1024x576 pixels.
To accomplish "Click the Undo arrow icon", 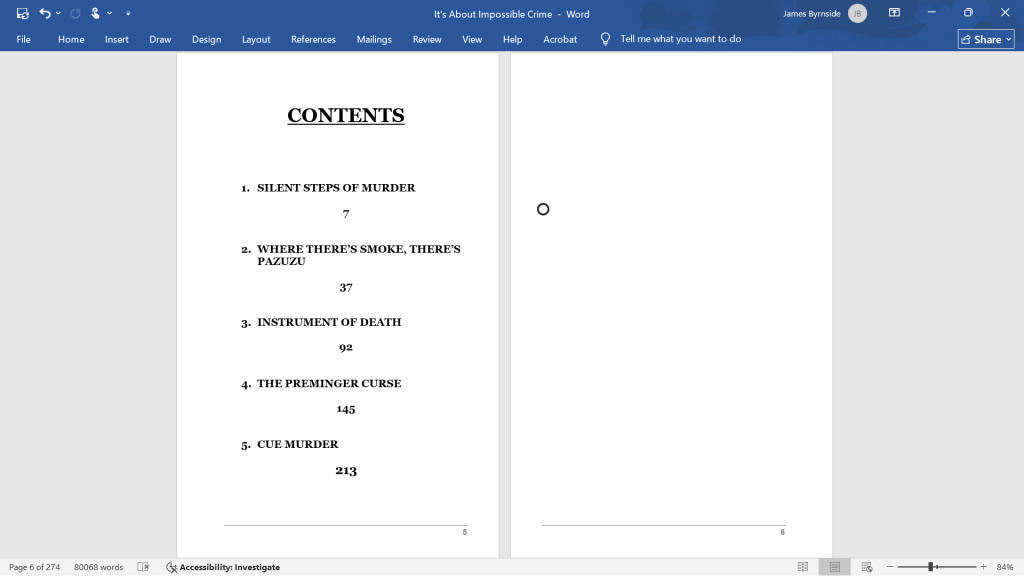I will [x=45, y=14].
